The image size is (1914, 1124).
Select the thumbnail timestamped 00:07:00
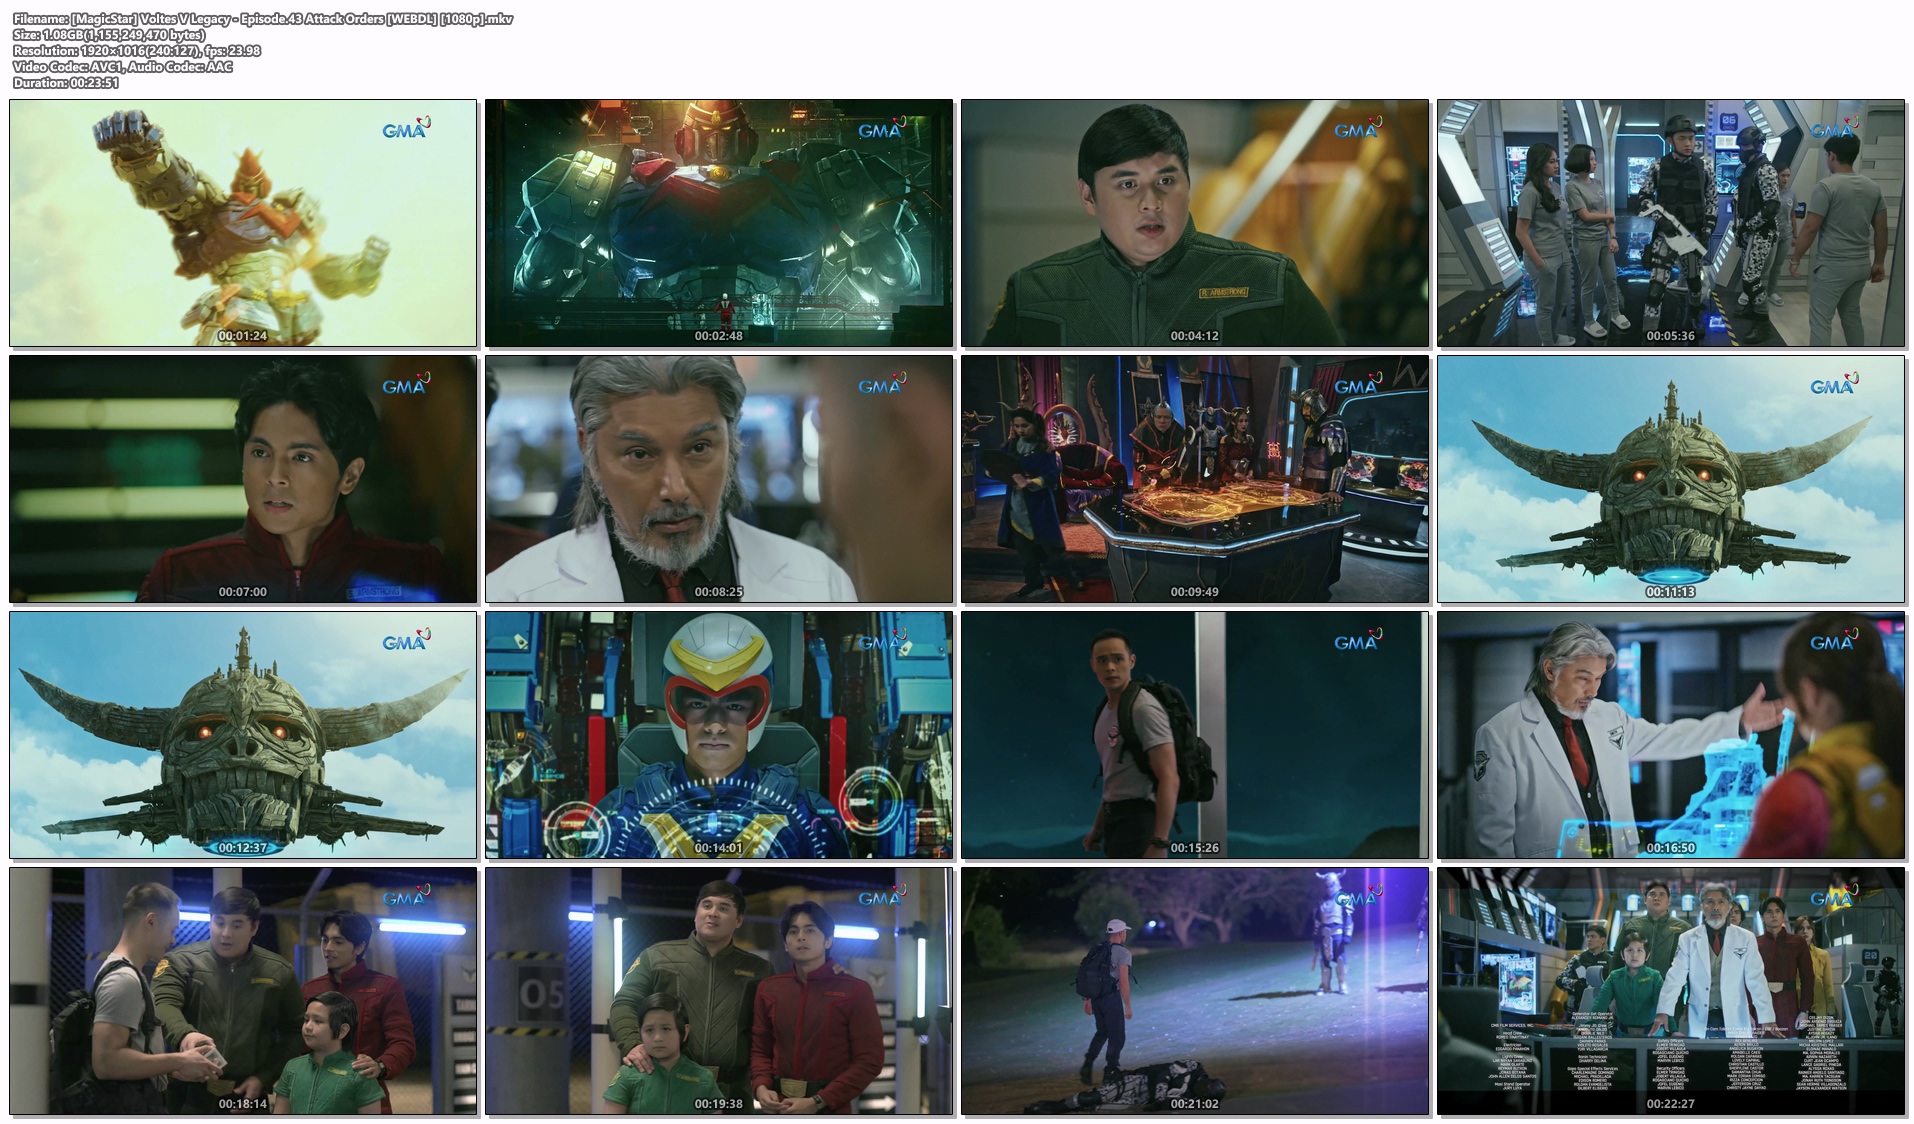pos(243,479)
